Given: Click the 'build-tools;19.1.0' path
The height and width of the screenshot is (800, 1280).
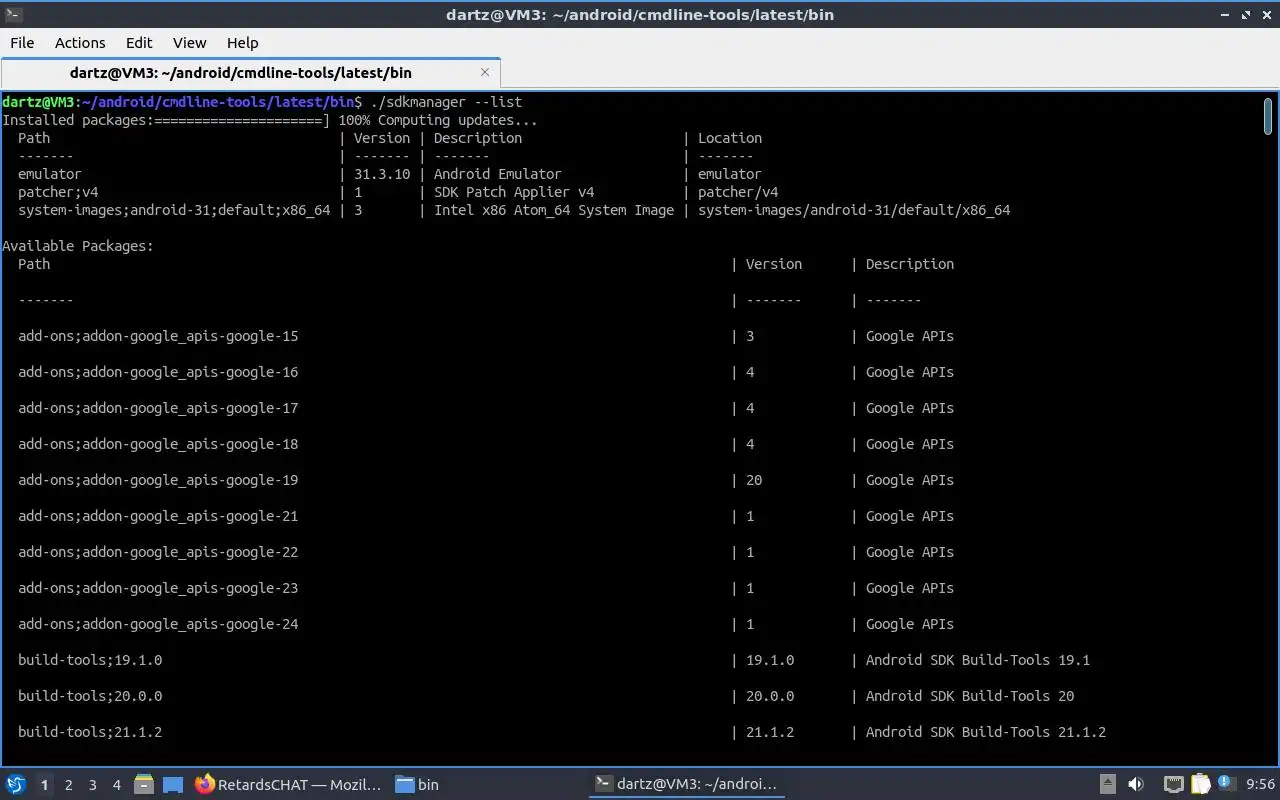Looking at the screenshot, I should coord(90,660).
